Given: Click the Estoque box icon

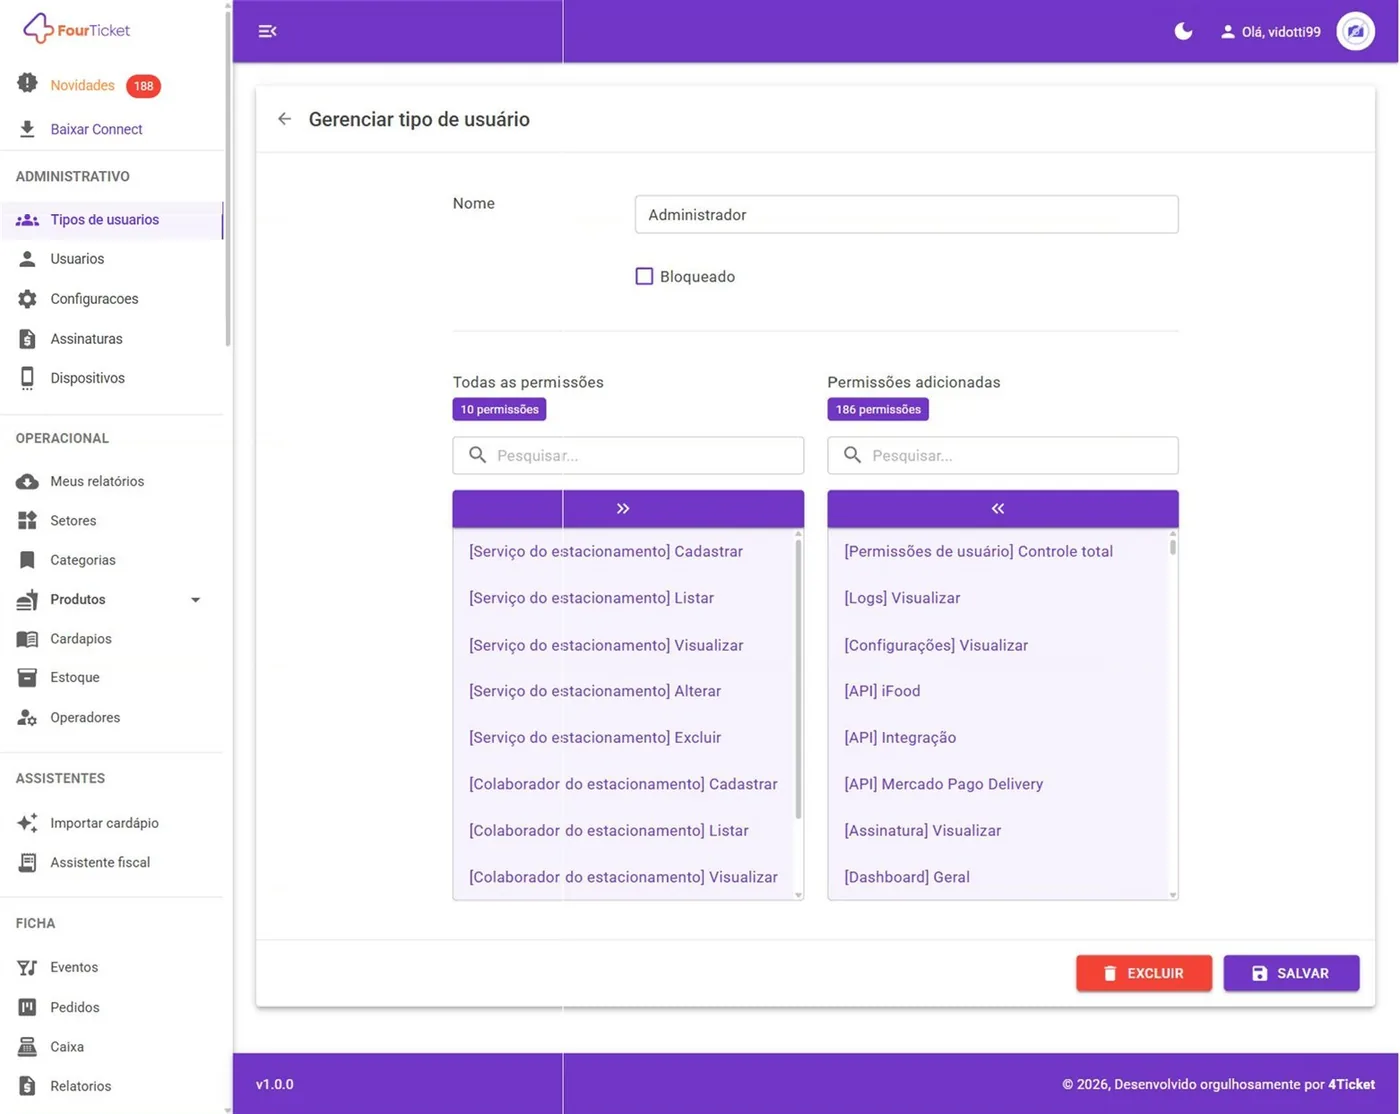Looking at the screenshot, I should [x=27, y=678].
